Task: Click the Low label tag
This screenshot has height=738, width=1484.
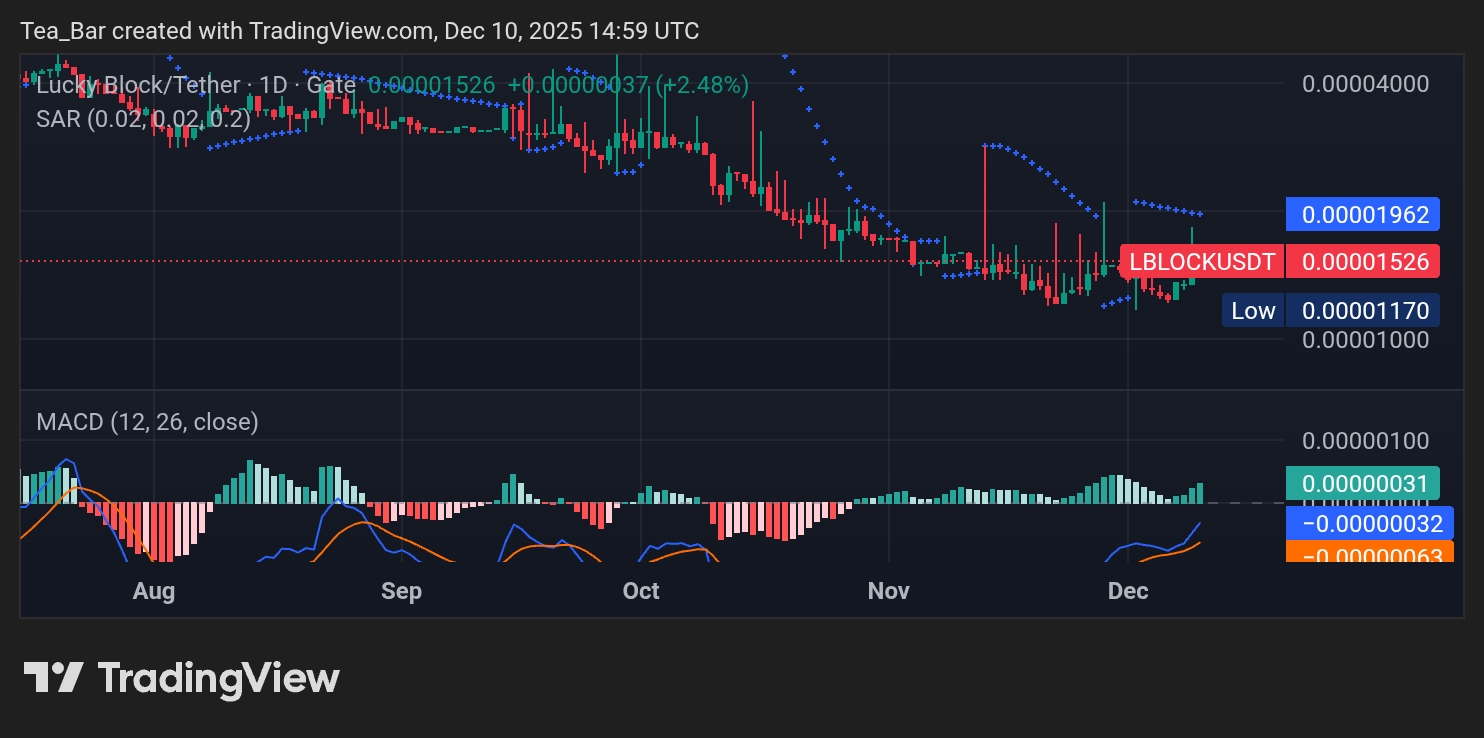Action: (1252, 310)
